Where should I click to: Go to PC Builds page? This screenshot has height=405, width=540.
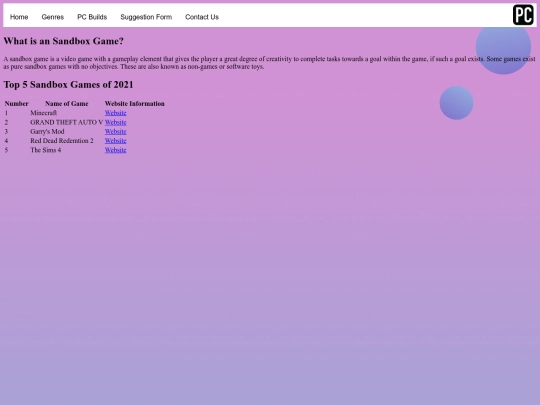[x=92, y=17]
